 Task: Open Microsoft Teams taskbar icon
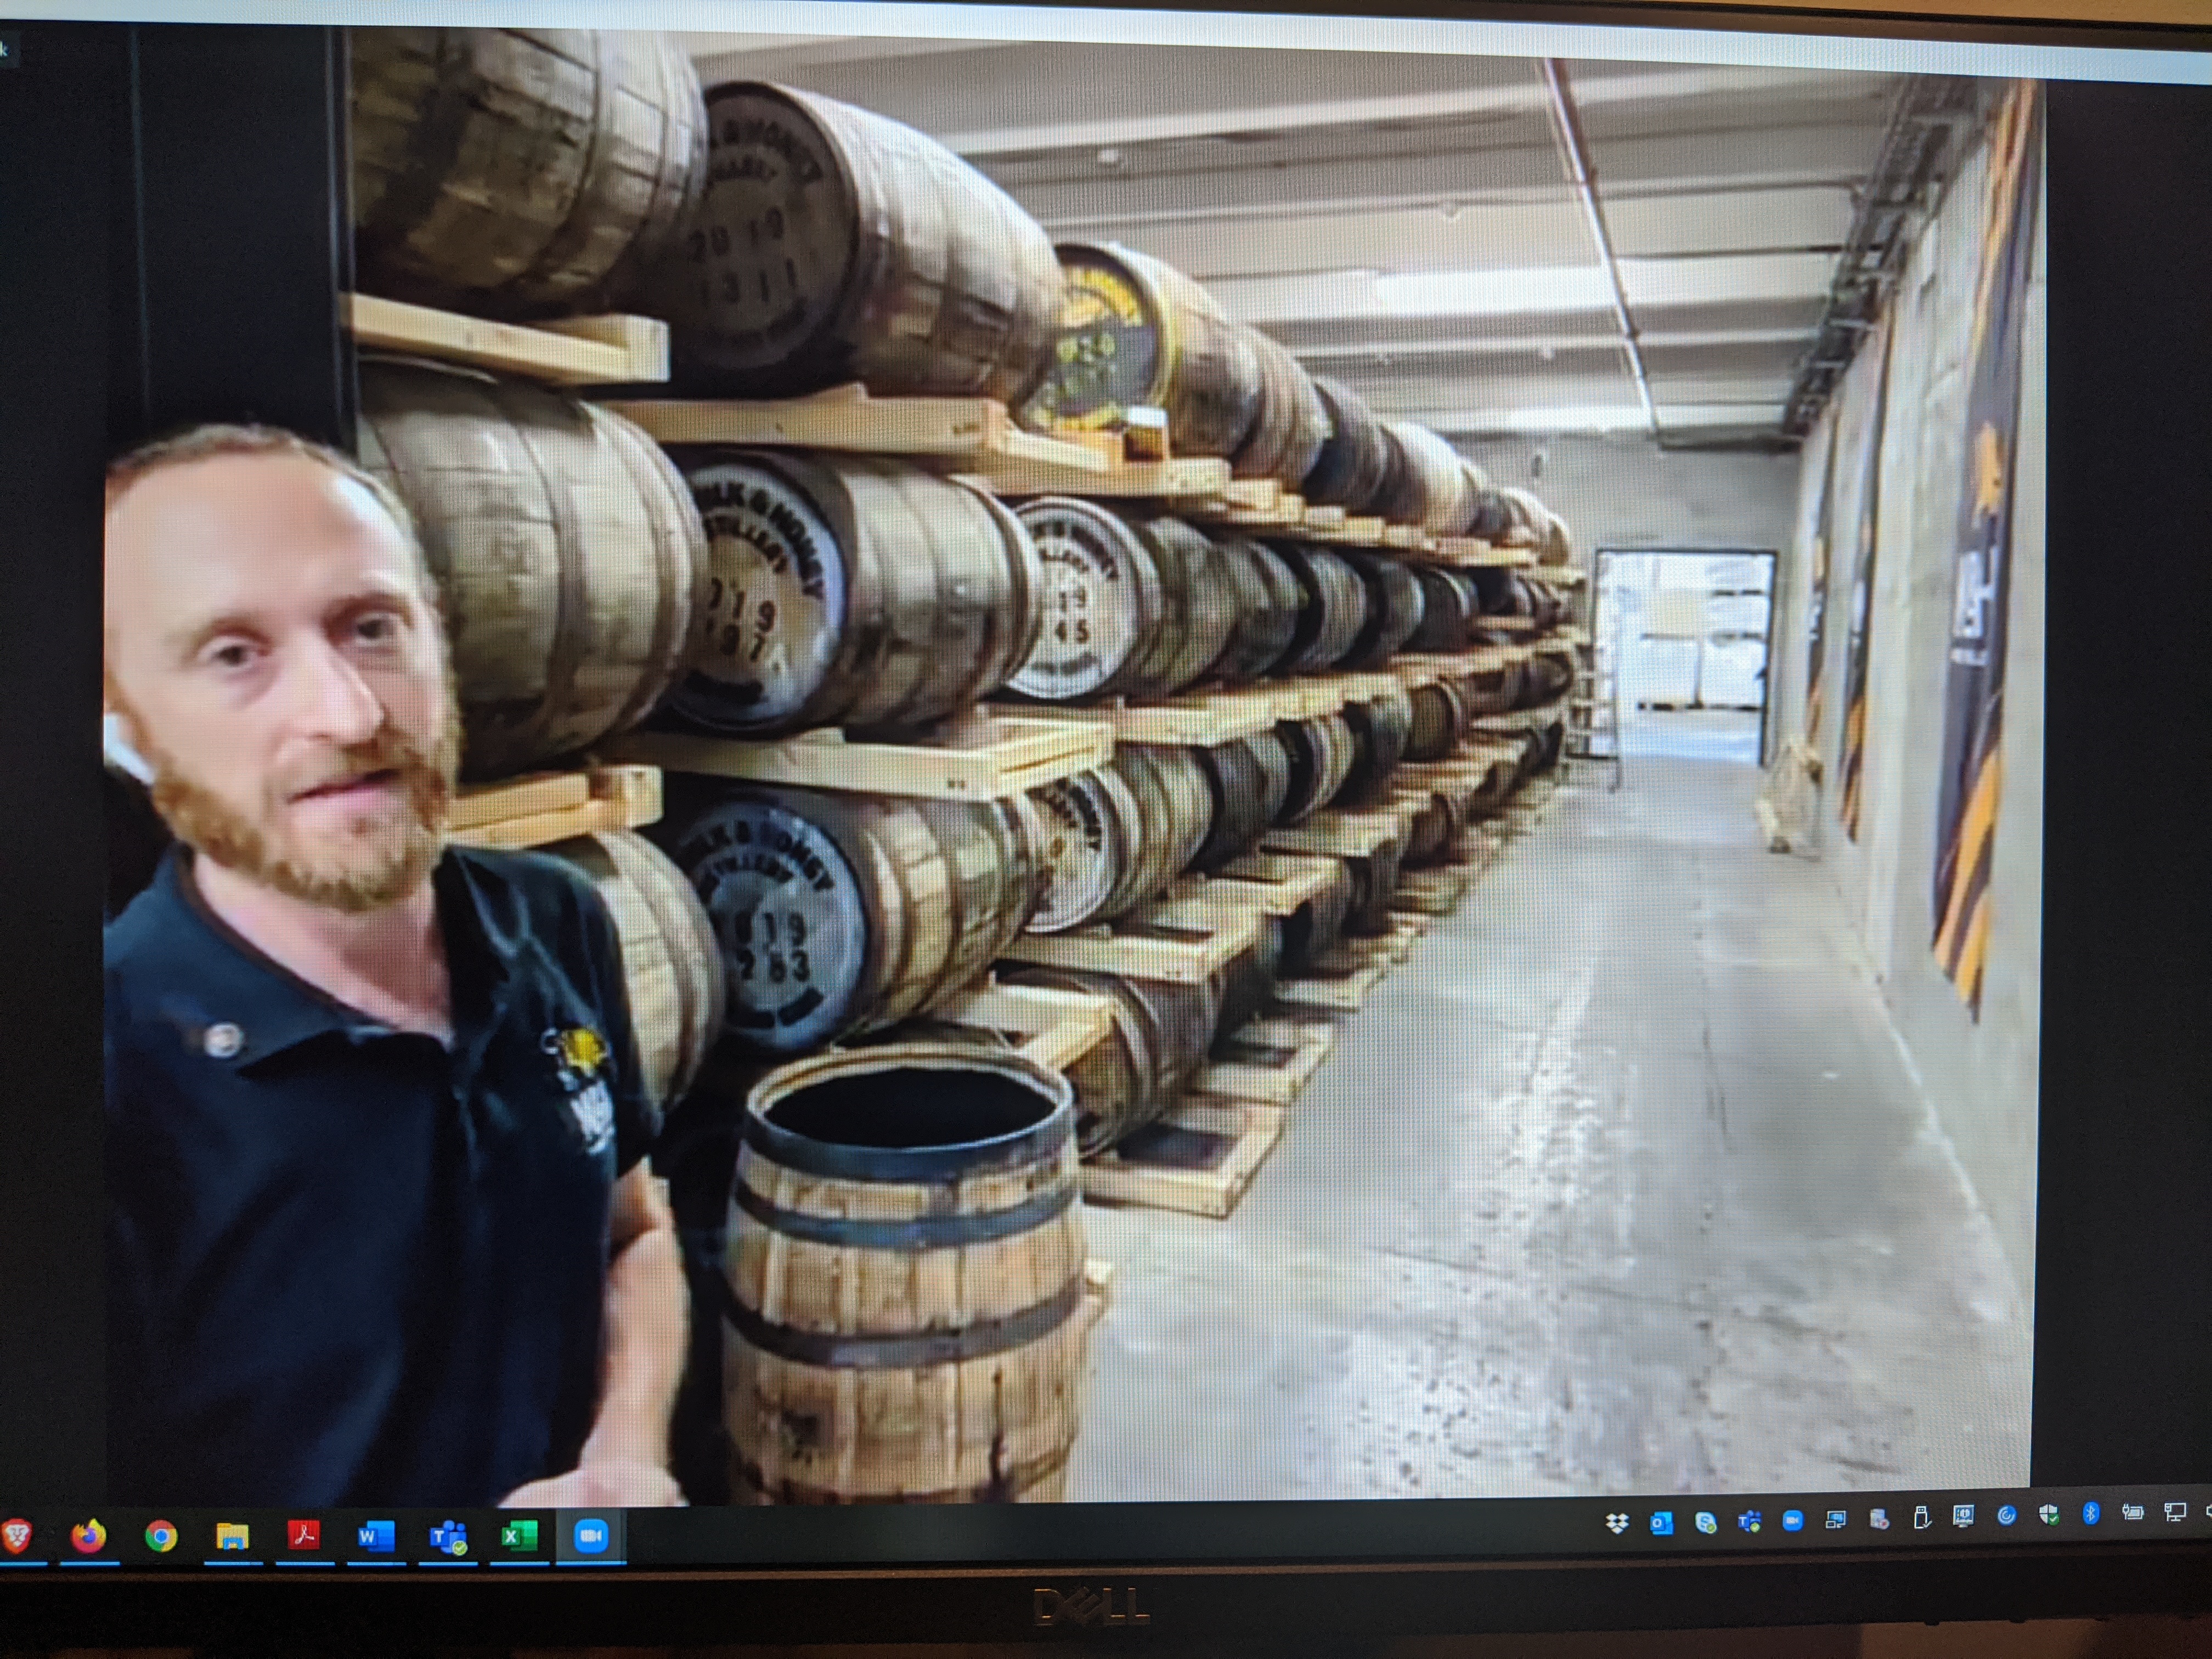click(x=447, y=1535)
